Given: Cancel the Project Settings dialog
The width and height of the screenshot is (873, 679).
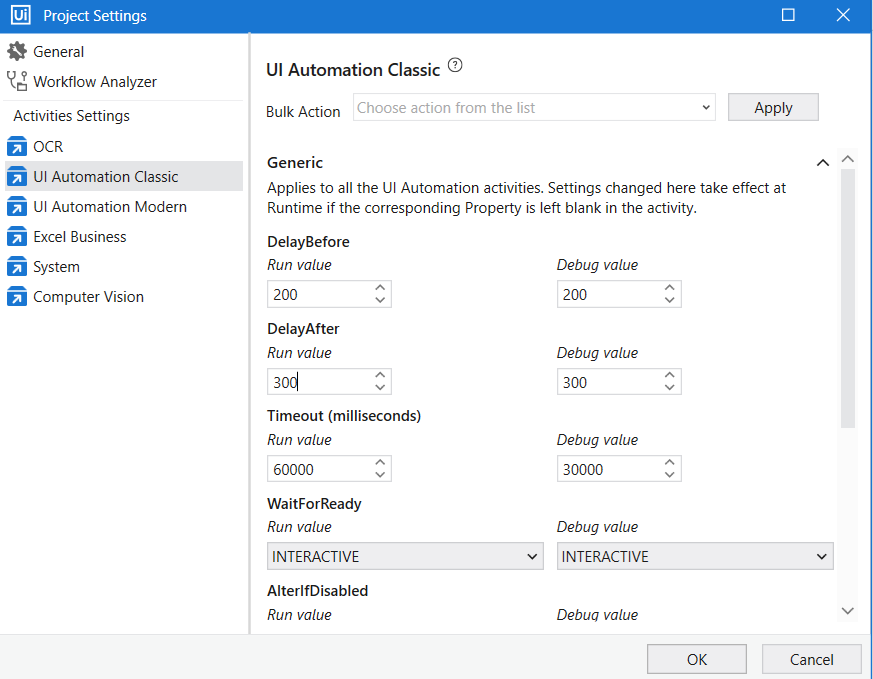Looking at the screenshot, I should (x=811, y=659).
